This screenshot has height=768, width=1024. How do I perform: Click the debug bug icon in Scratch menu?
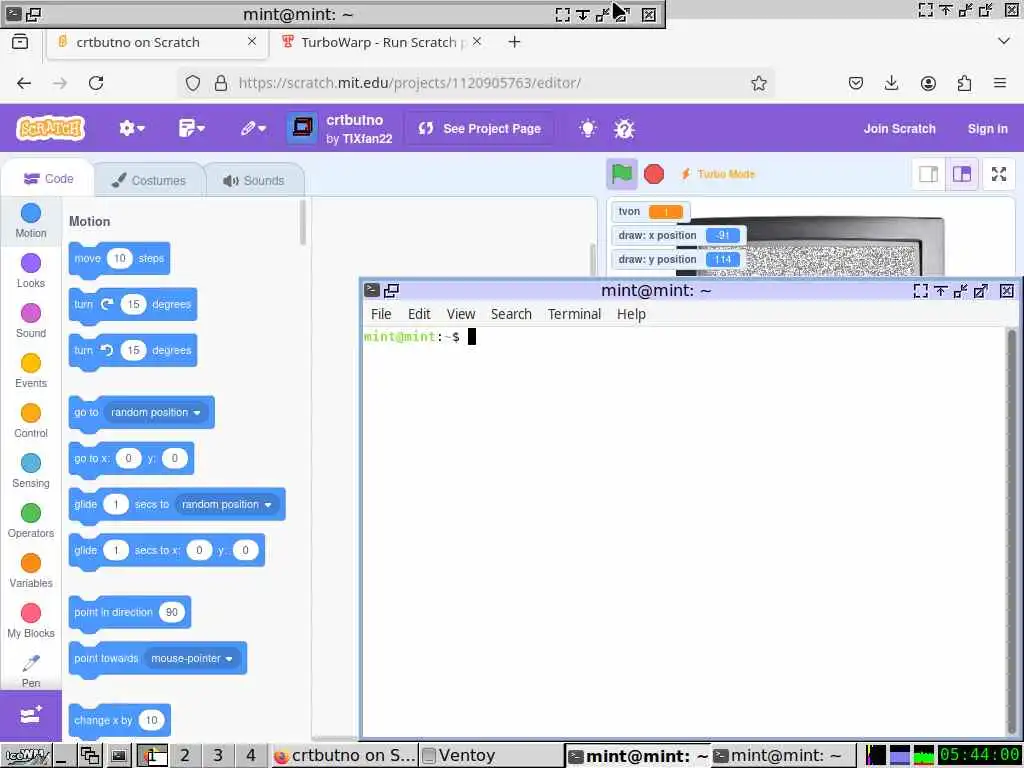[624, 129]
